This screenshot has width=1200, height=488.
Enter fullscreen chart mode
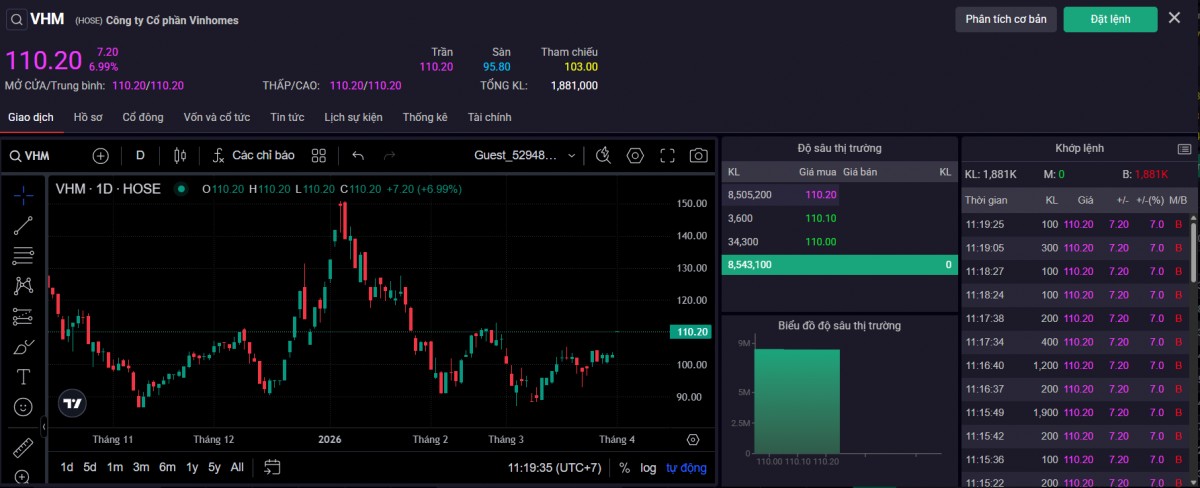coord(667,156)
